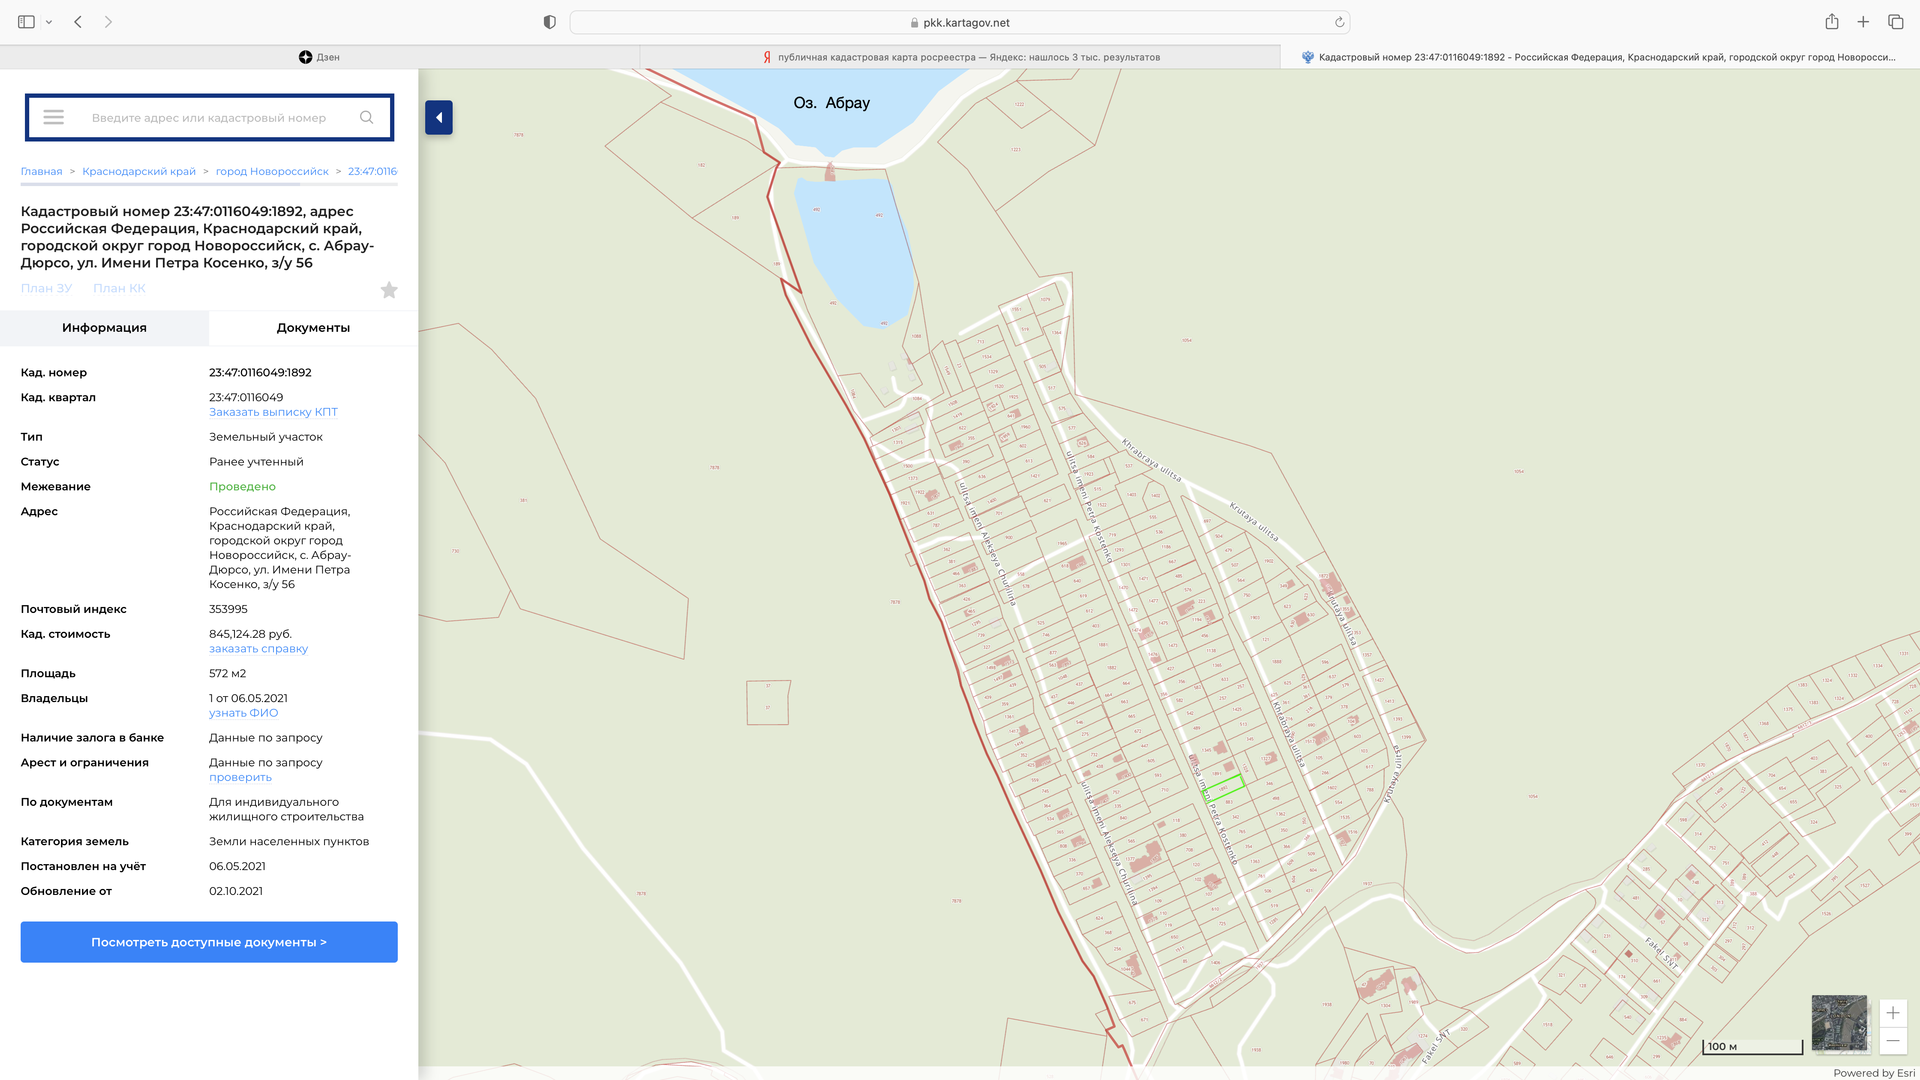Viewport: 1920px width, 1080px height.
Task: Reload the page with refresh icon
Action: (x=1339, y=22)
